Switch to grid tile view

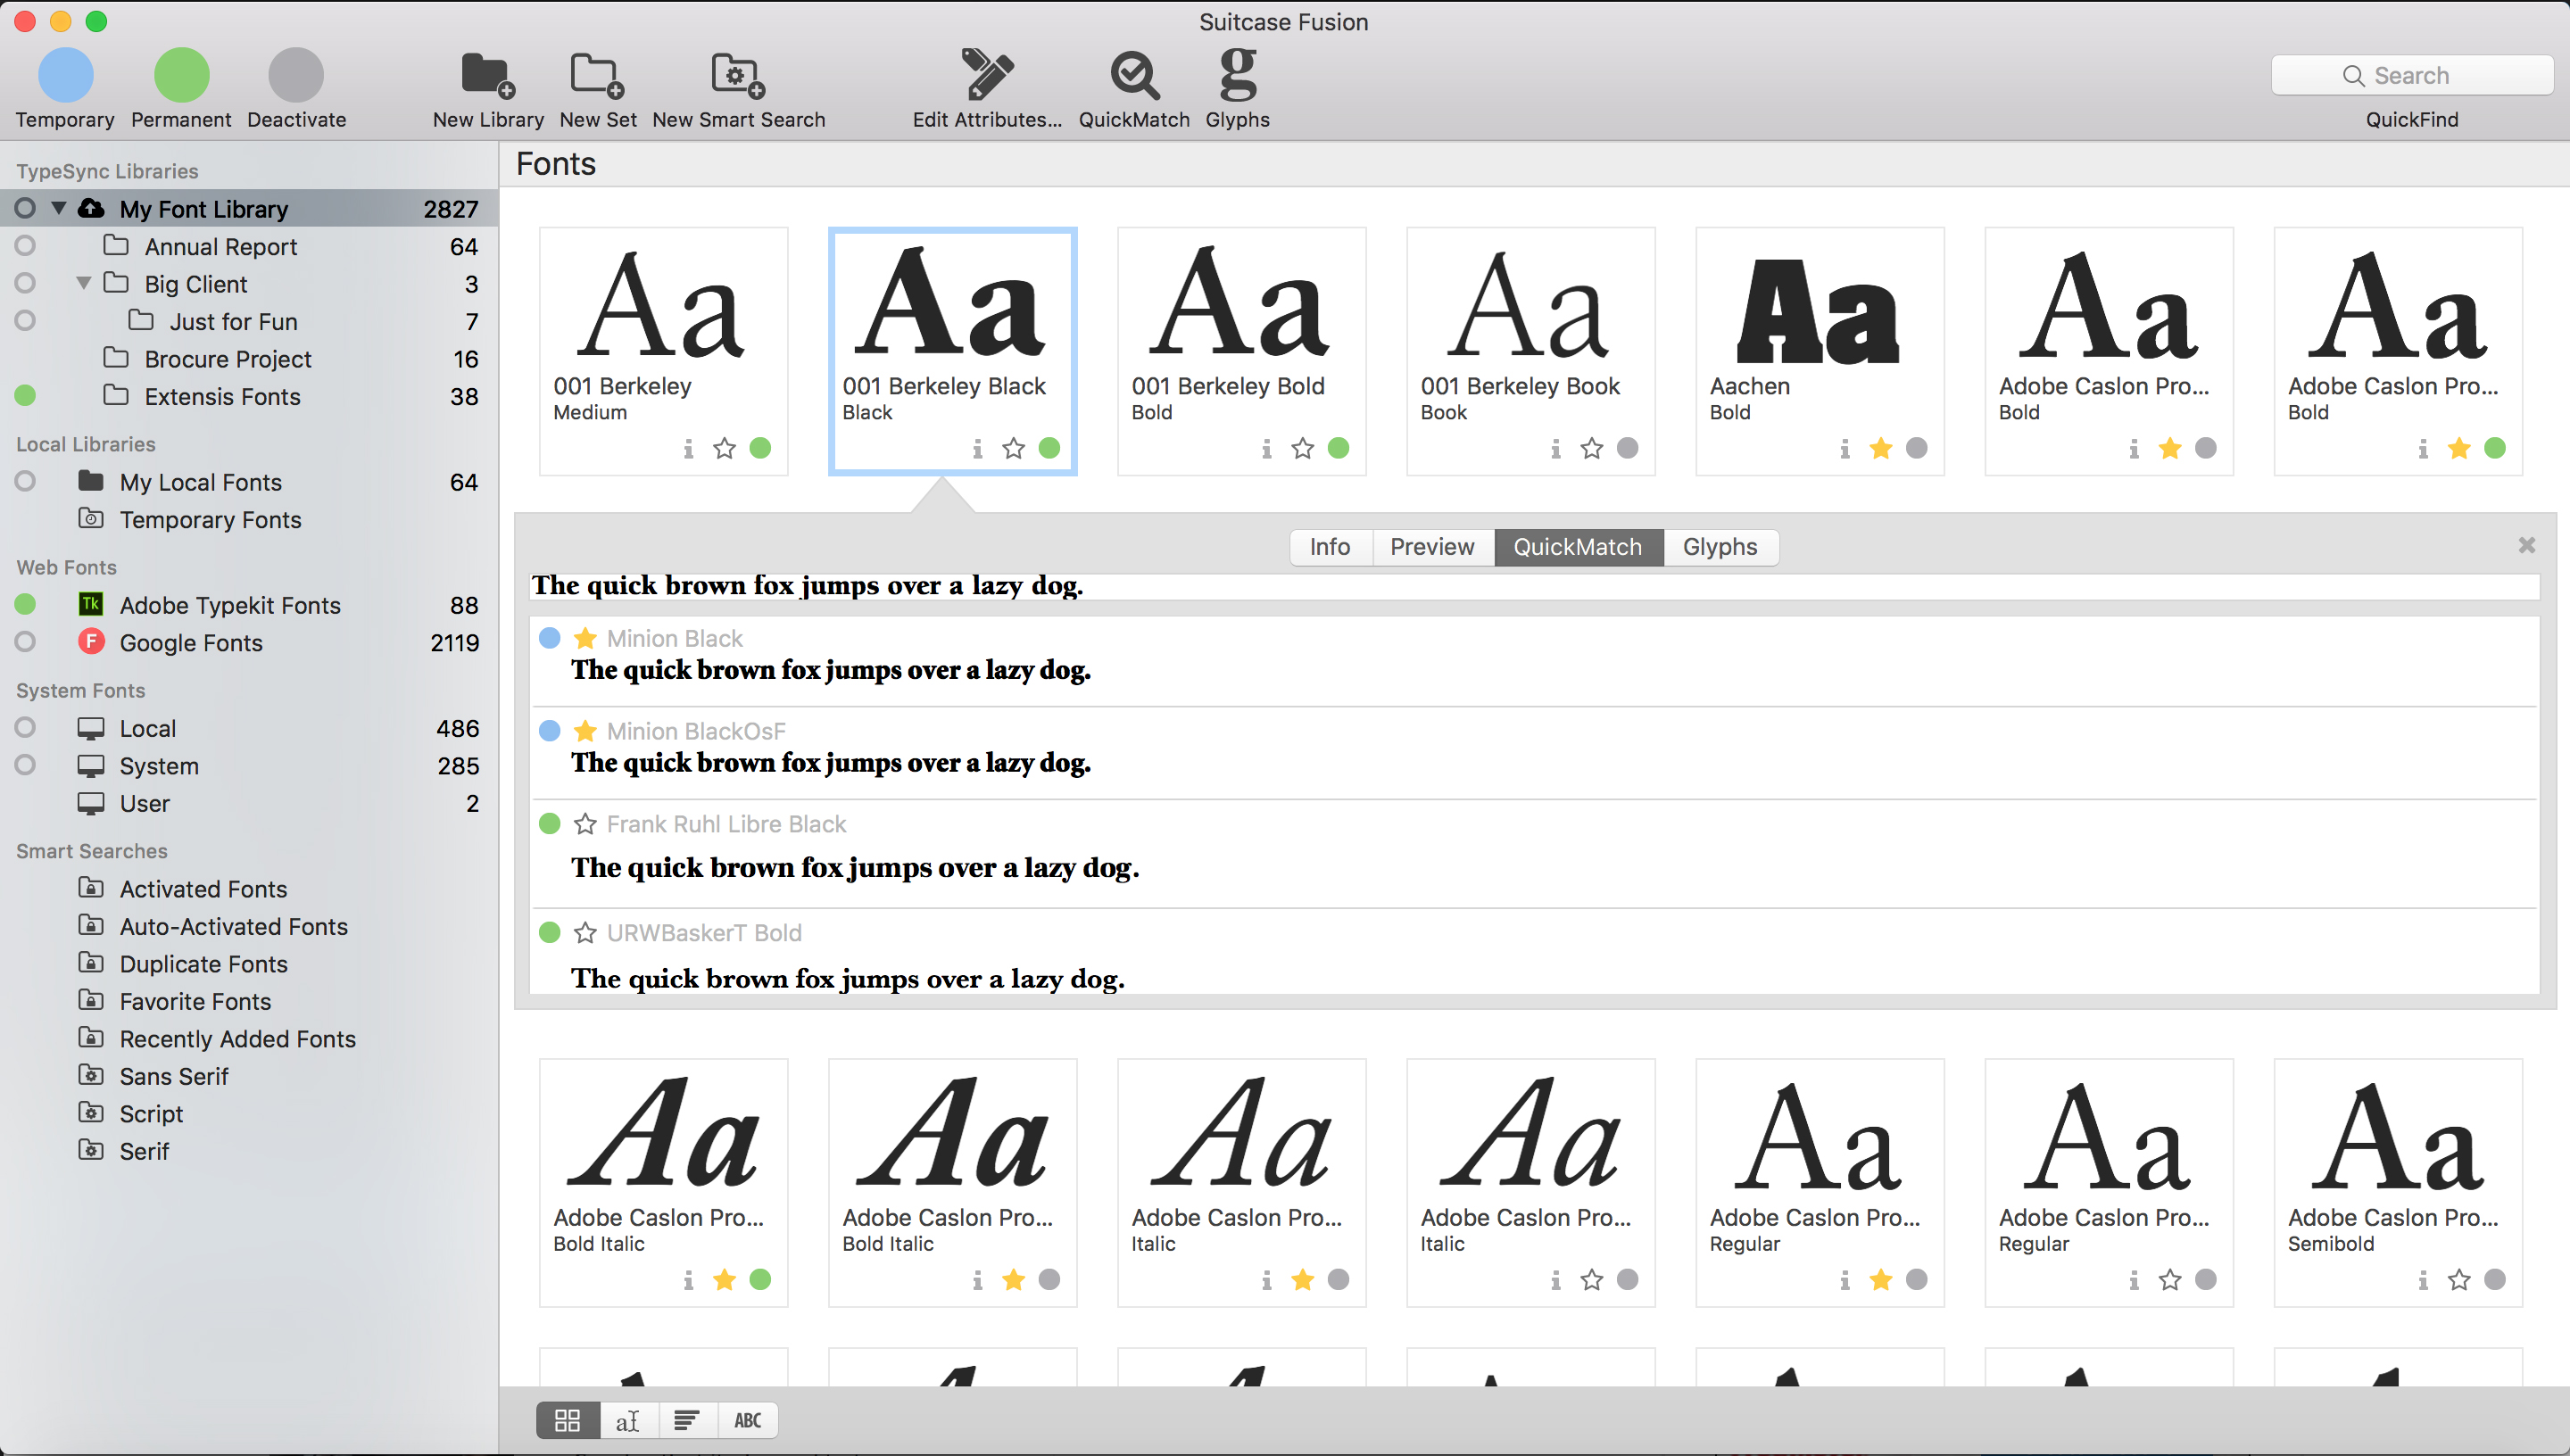567,1420
